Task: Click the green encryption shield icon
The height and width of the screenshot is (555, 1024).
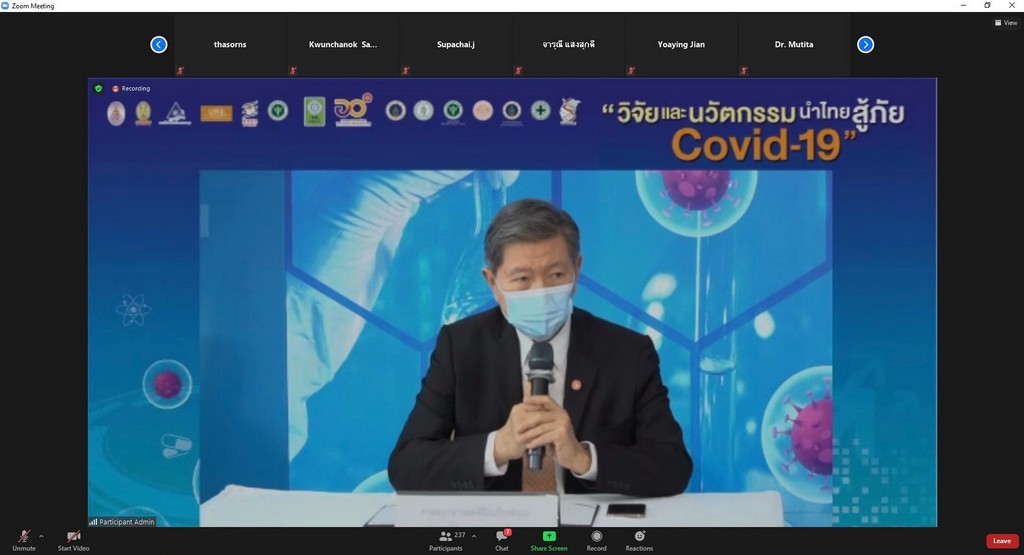Action: tap(99, 88)
